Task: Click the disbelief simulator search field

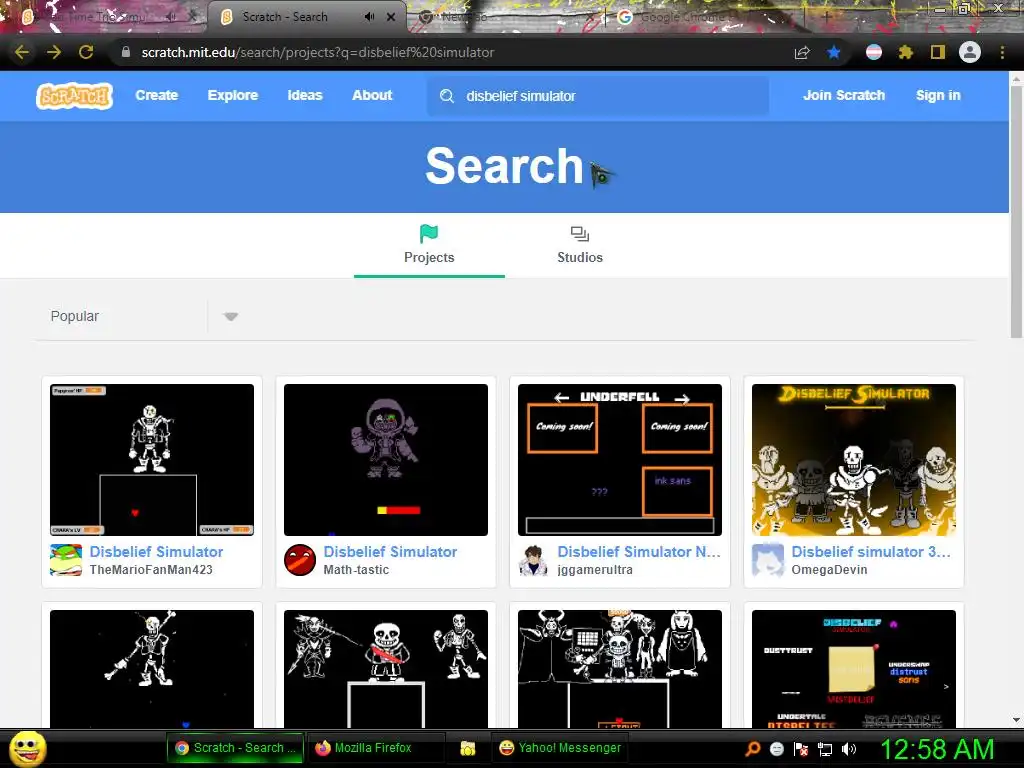Action: click(598, 96)
